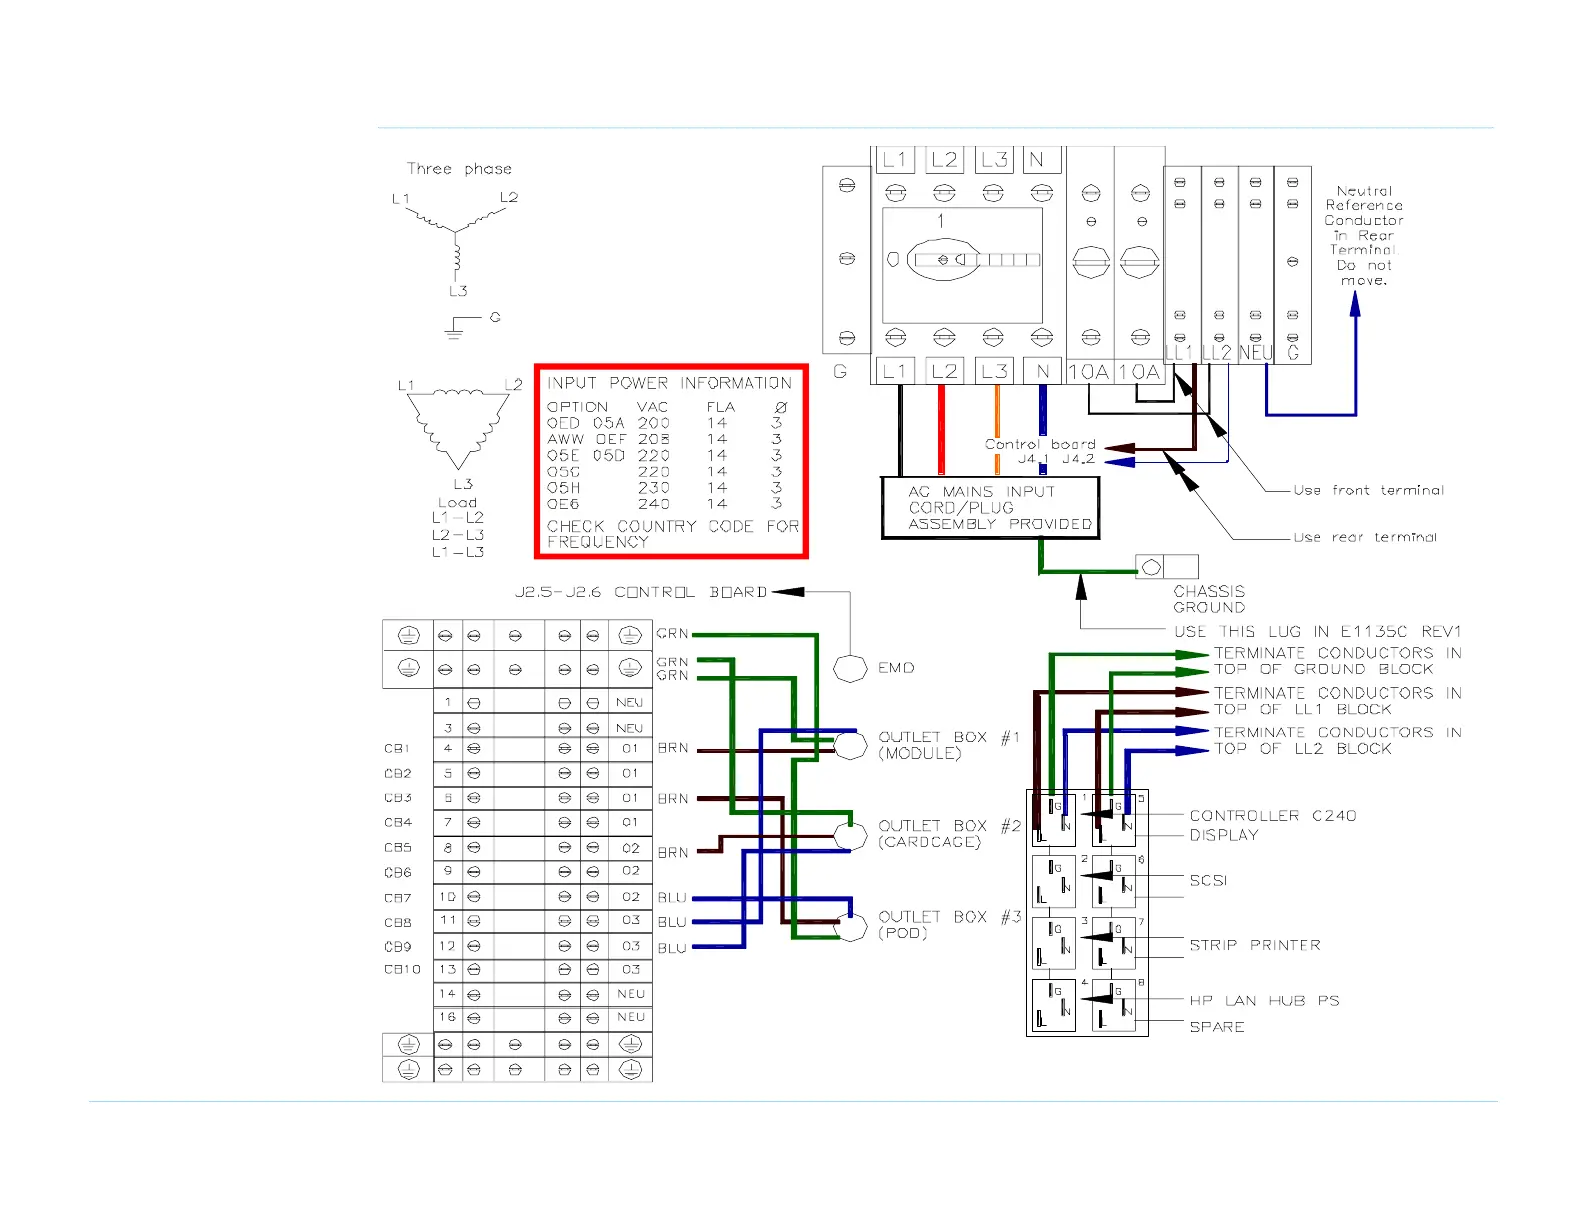Click the 'CB5' breaker label
The image size is (1584, 1224).
click(398, 847)
